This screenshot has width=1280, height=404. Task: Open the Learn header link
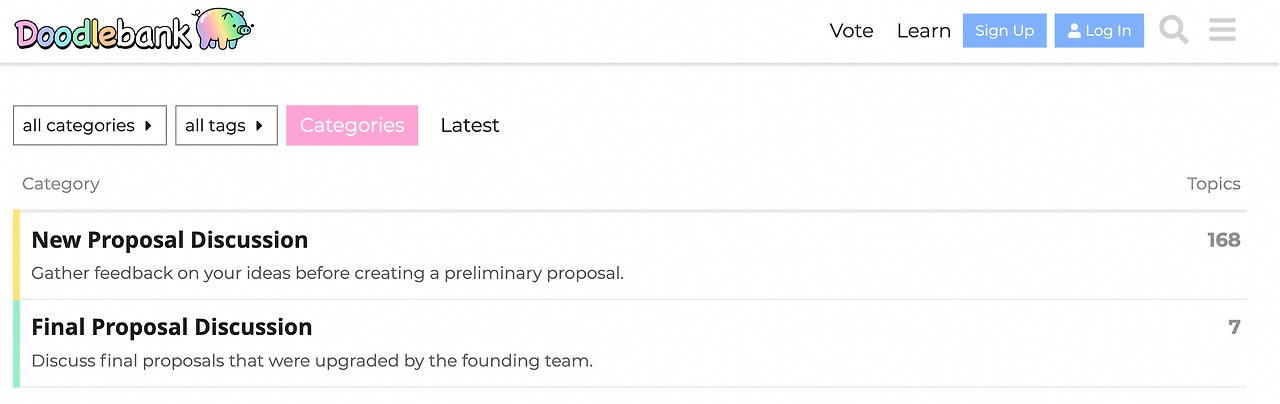coord(923,31)
